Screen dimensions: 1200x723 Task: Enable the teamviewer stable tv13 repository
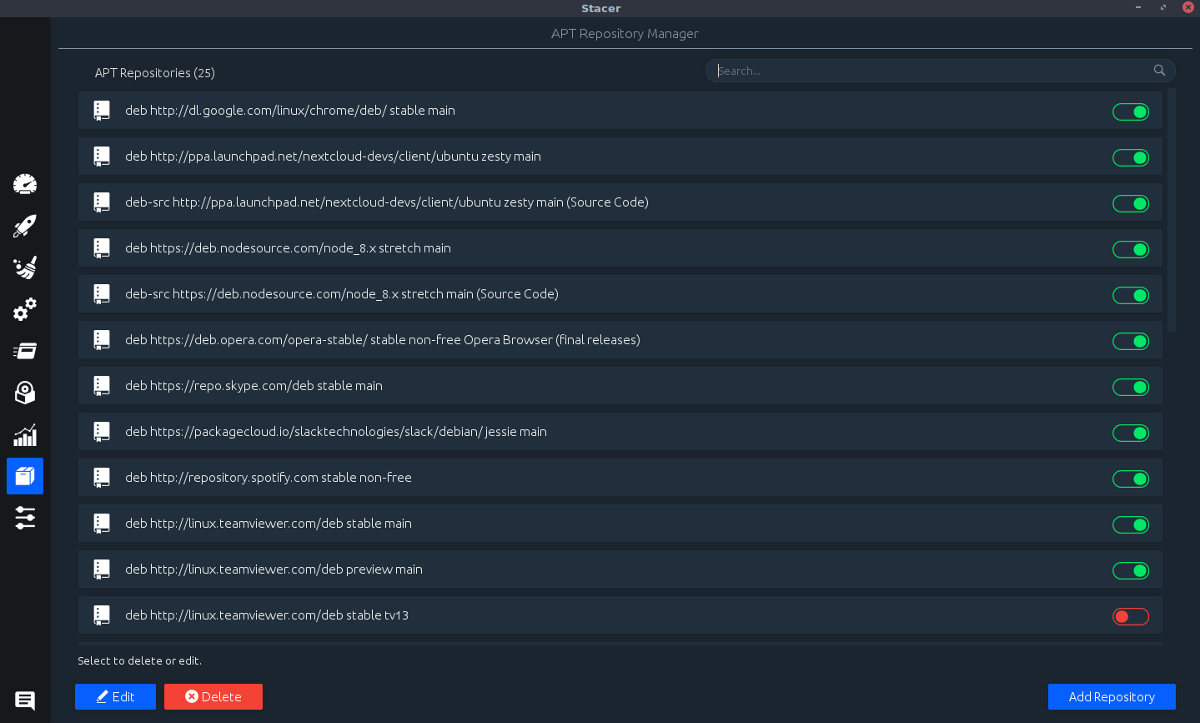pos(1130,617)
